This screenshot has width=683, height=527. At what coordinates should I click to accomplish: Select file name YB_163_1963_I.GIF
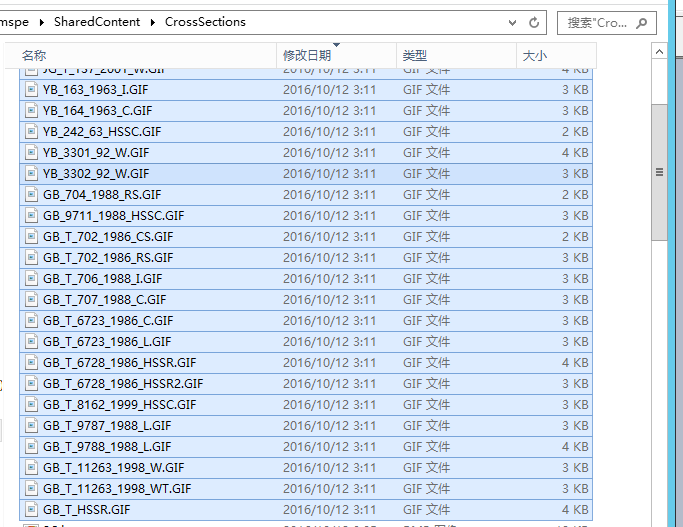95,90
